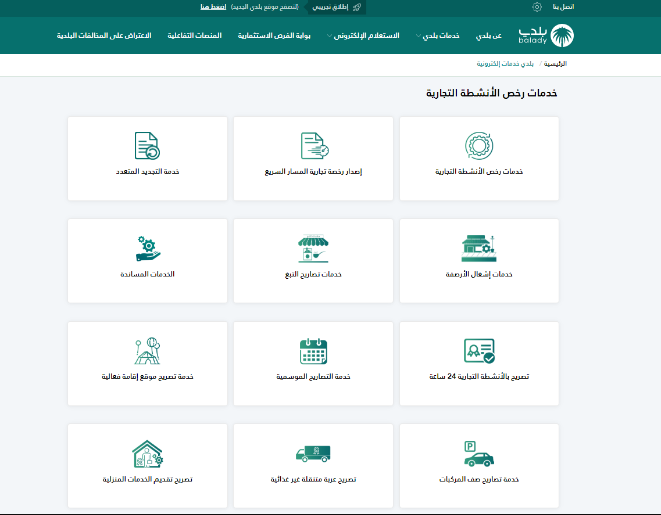661x515 pixels.
Task: Click the خدمة تصاريح صف المركبات parking car icon
Action: (478, 453)
